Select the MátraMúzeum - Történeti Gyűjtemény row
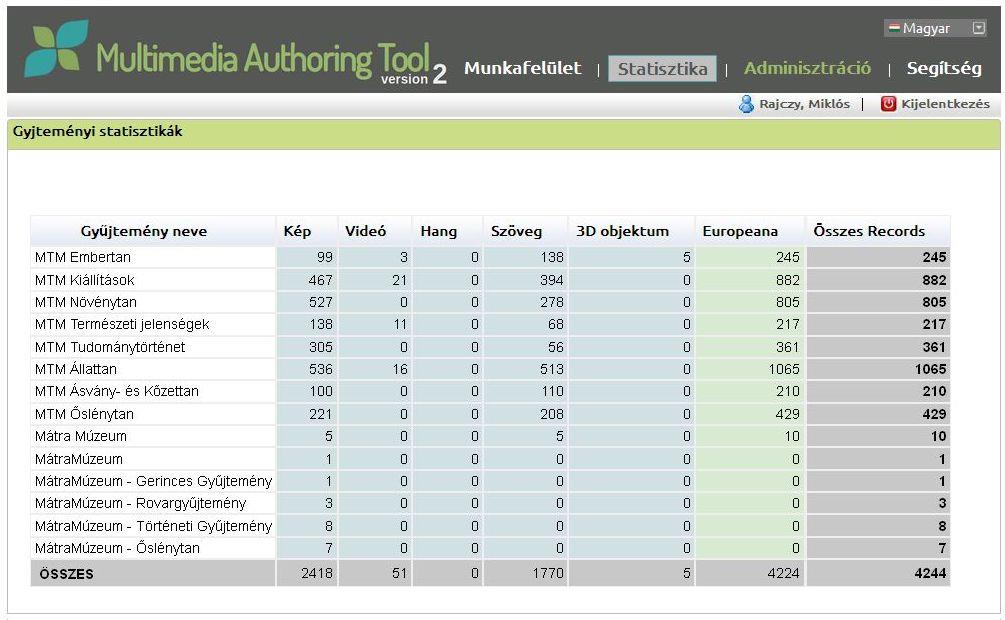 coord(153,526)
